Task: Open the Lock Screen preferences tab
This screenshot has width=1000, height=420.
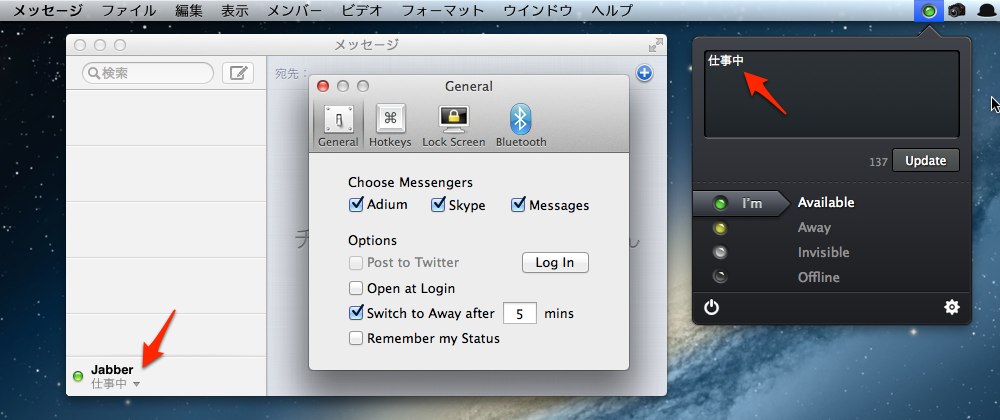Action: (x=453, y=126)
